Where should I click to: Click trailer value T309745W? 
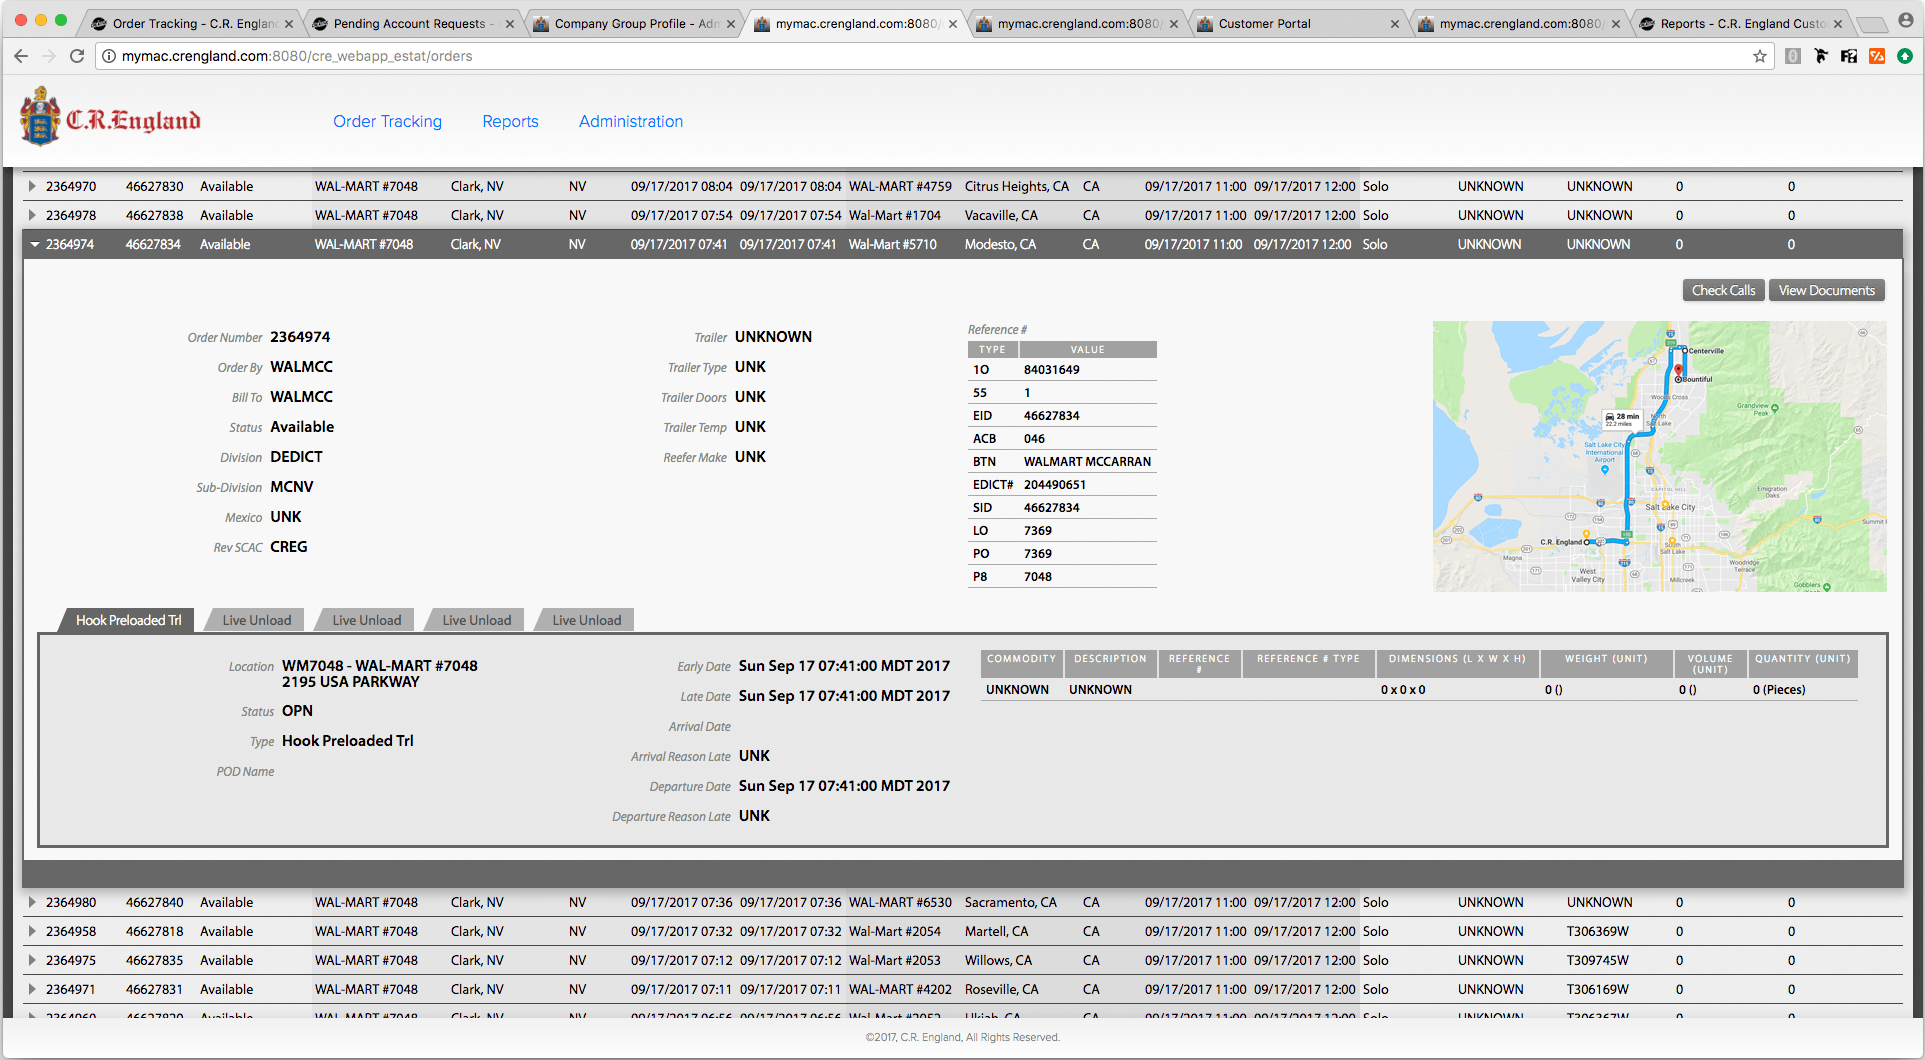tap(1597, 960)
